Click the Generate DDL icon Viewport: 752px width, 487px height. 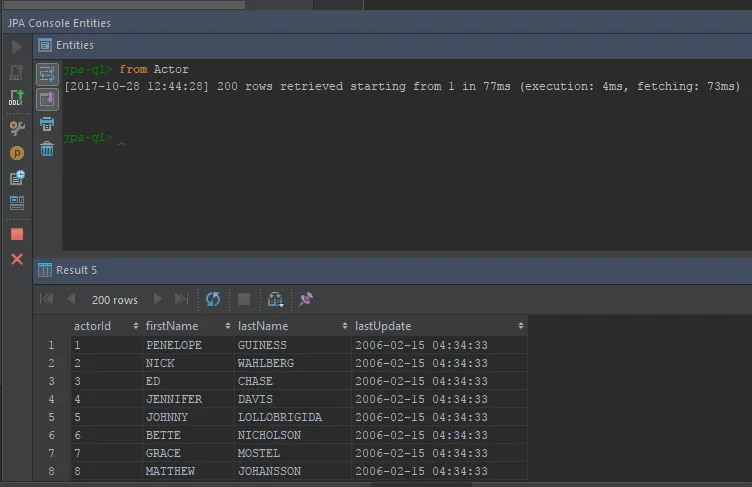point(16,97)
